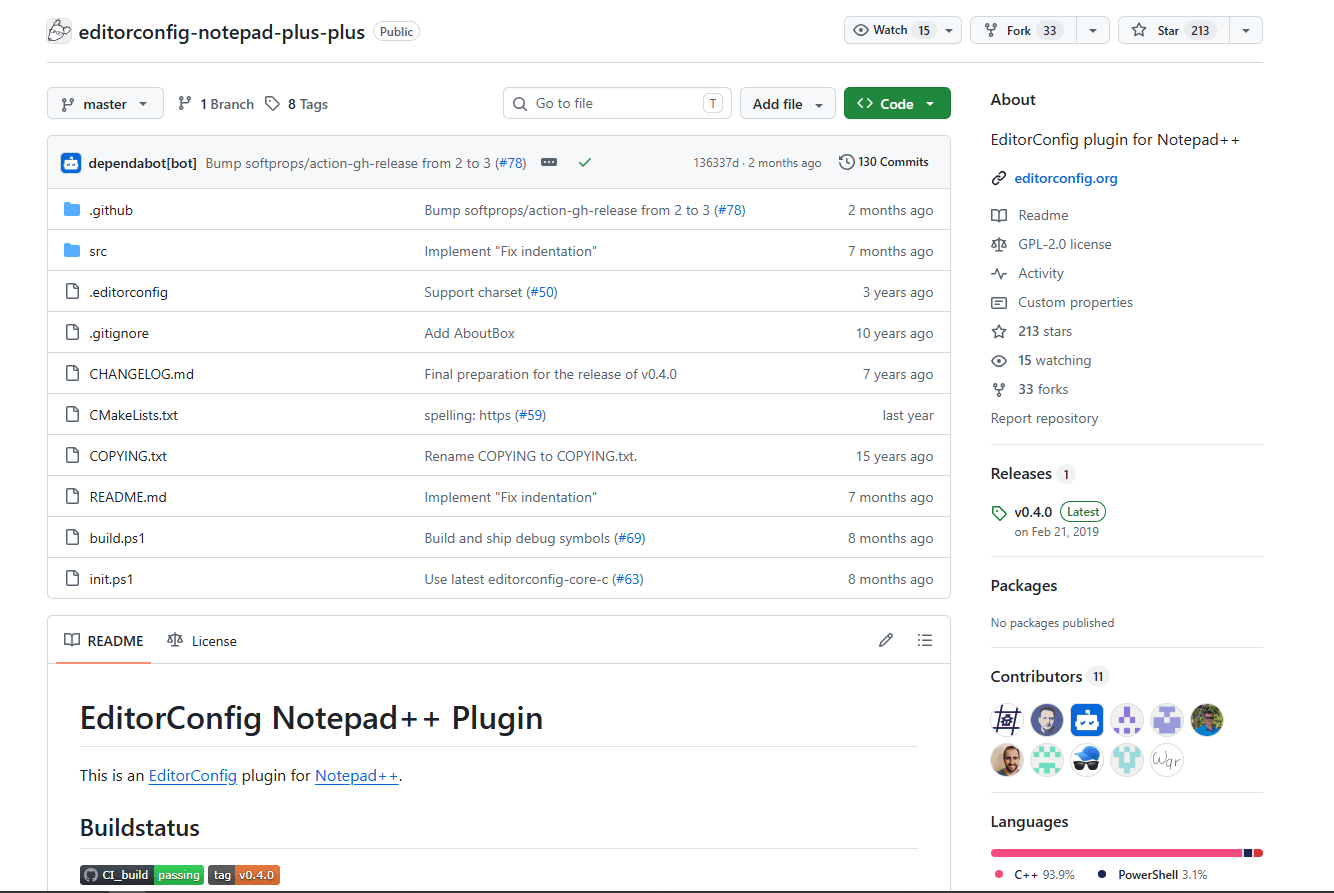Switch to the README tab
Viewport: 1334px width, 893px height.
click(104, 641)
